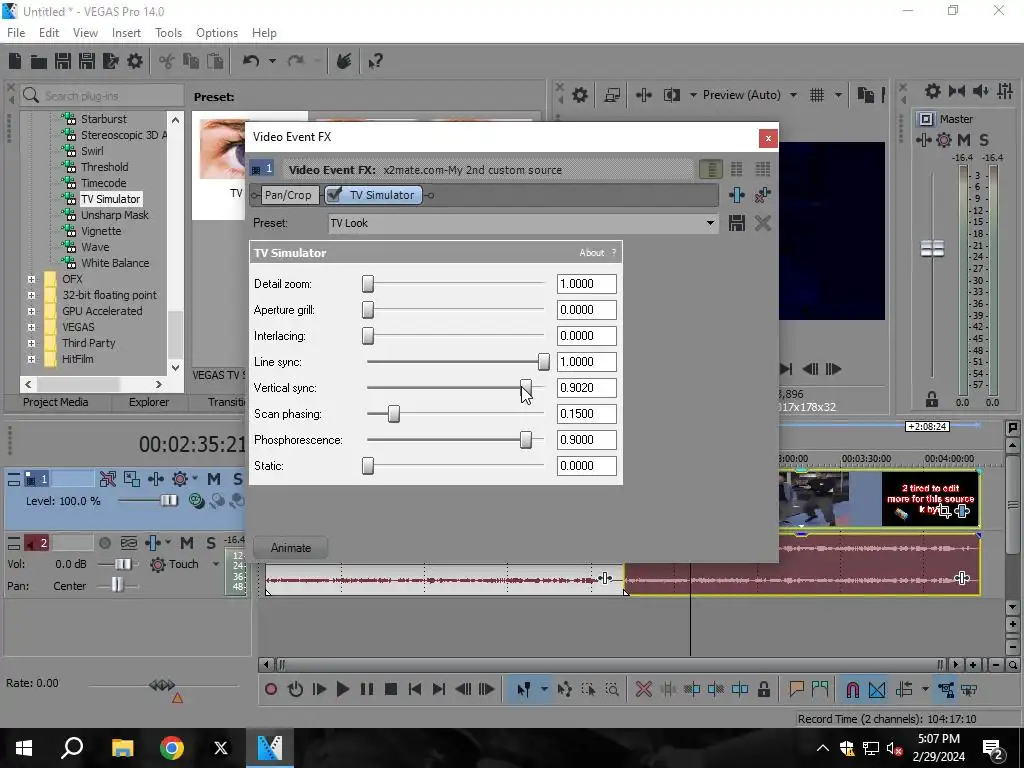Open File Explorer from taskbar
Screen dimensions: 1024x768
point(122,748)
